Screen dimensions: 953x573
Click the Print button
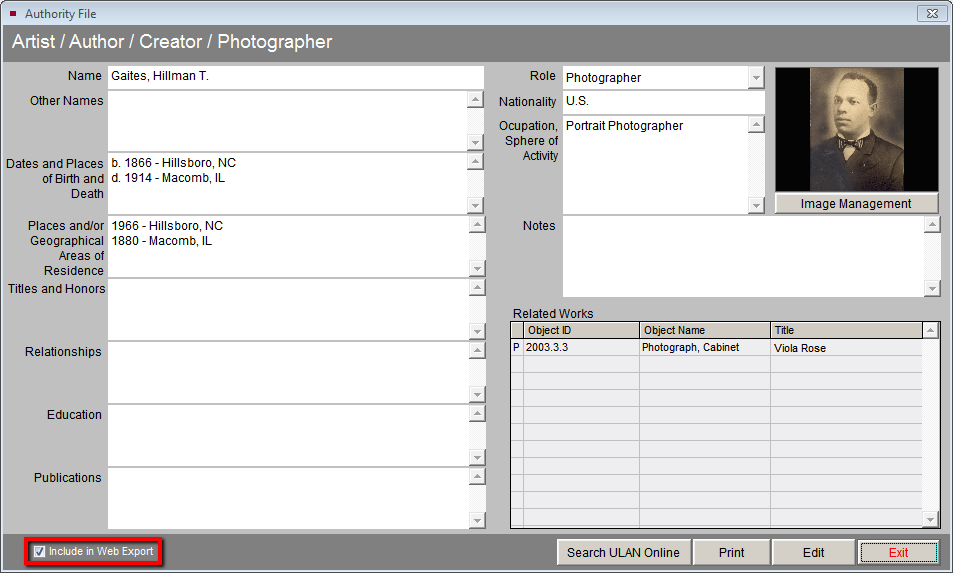732,552
